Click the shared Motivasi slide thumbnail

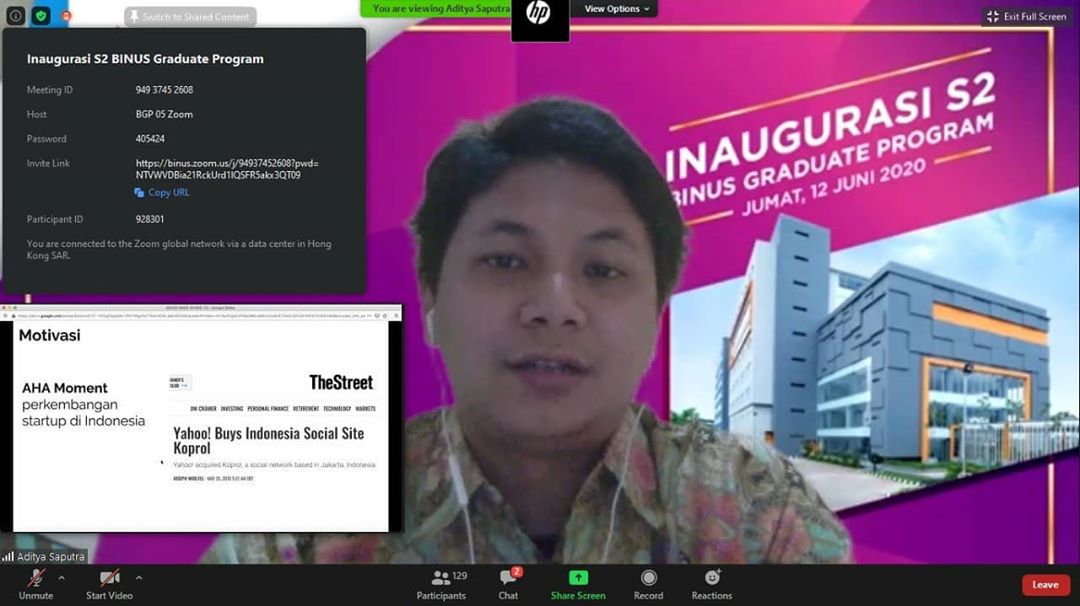coord(201,420)
